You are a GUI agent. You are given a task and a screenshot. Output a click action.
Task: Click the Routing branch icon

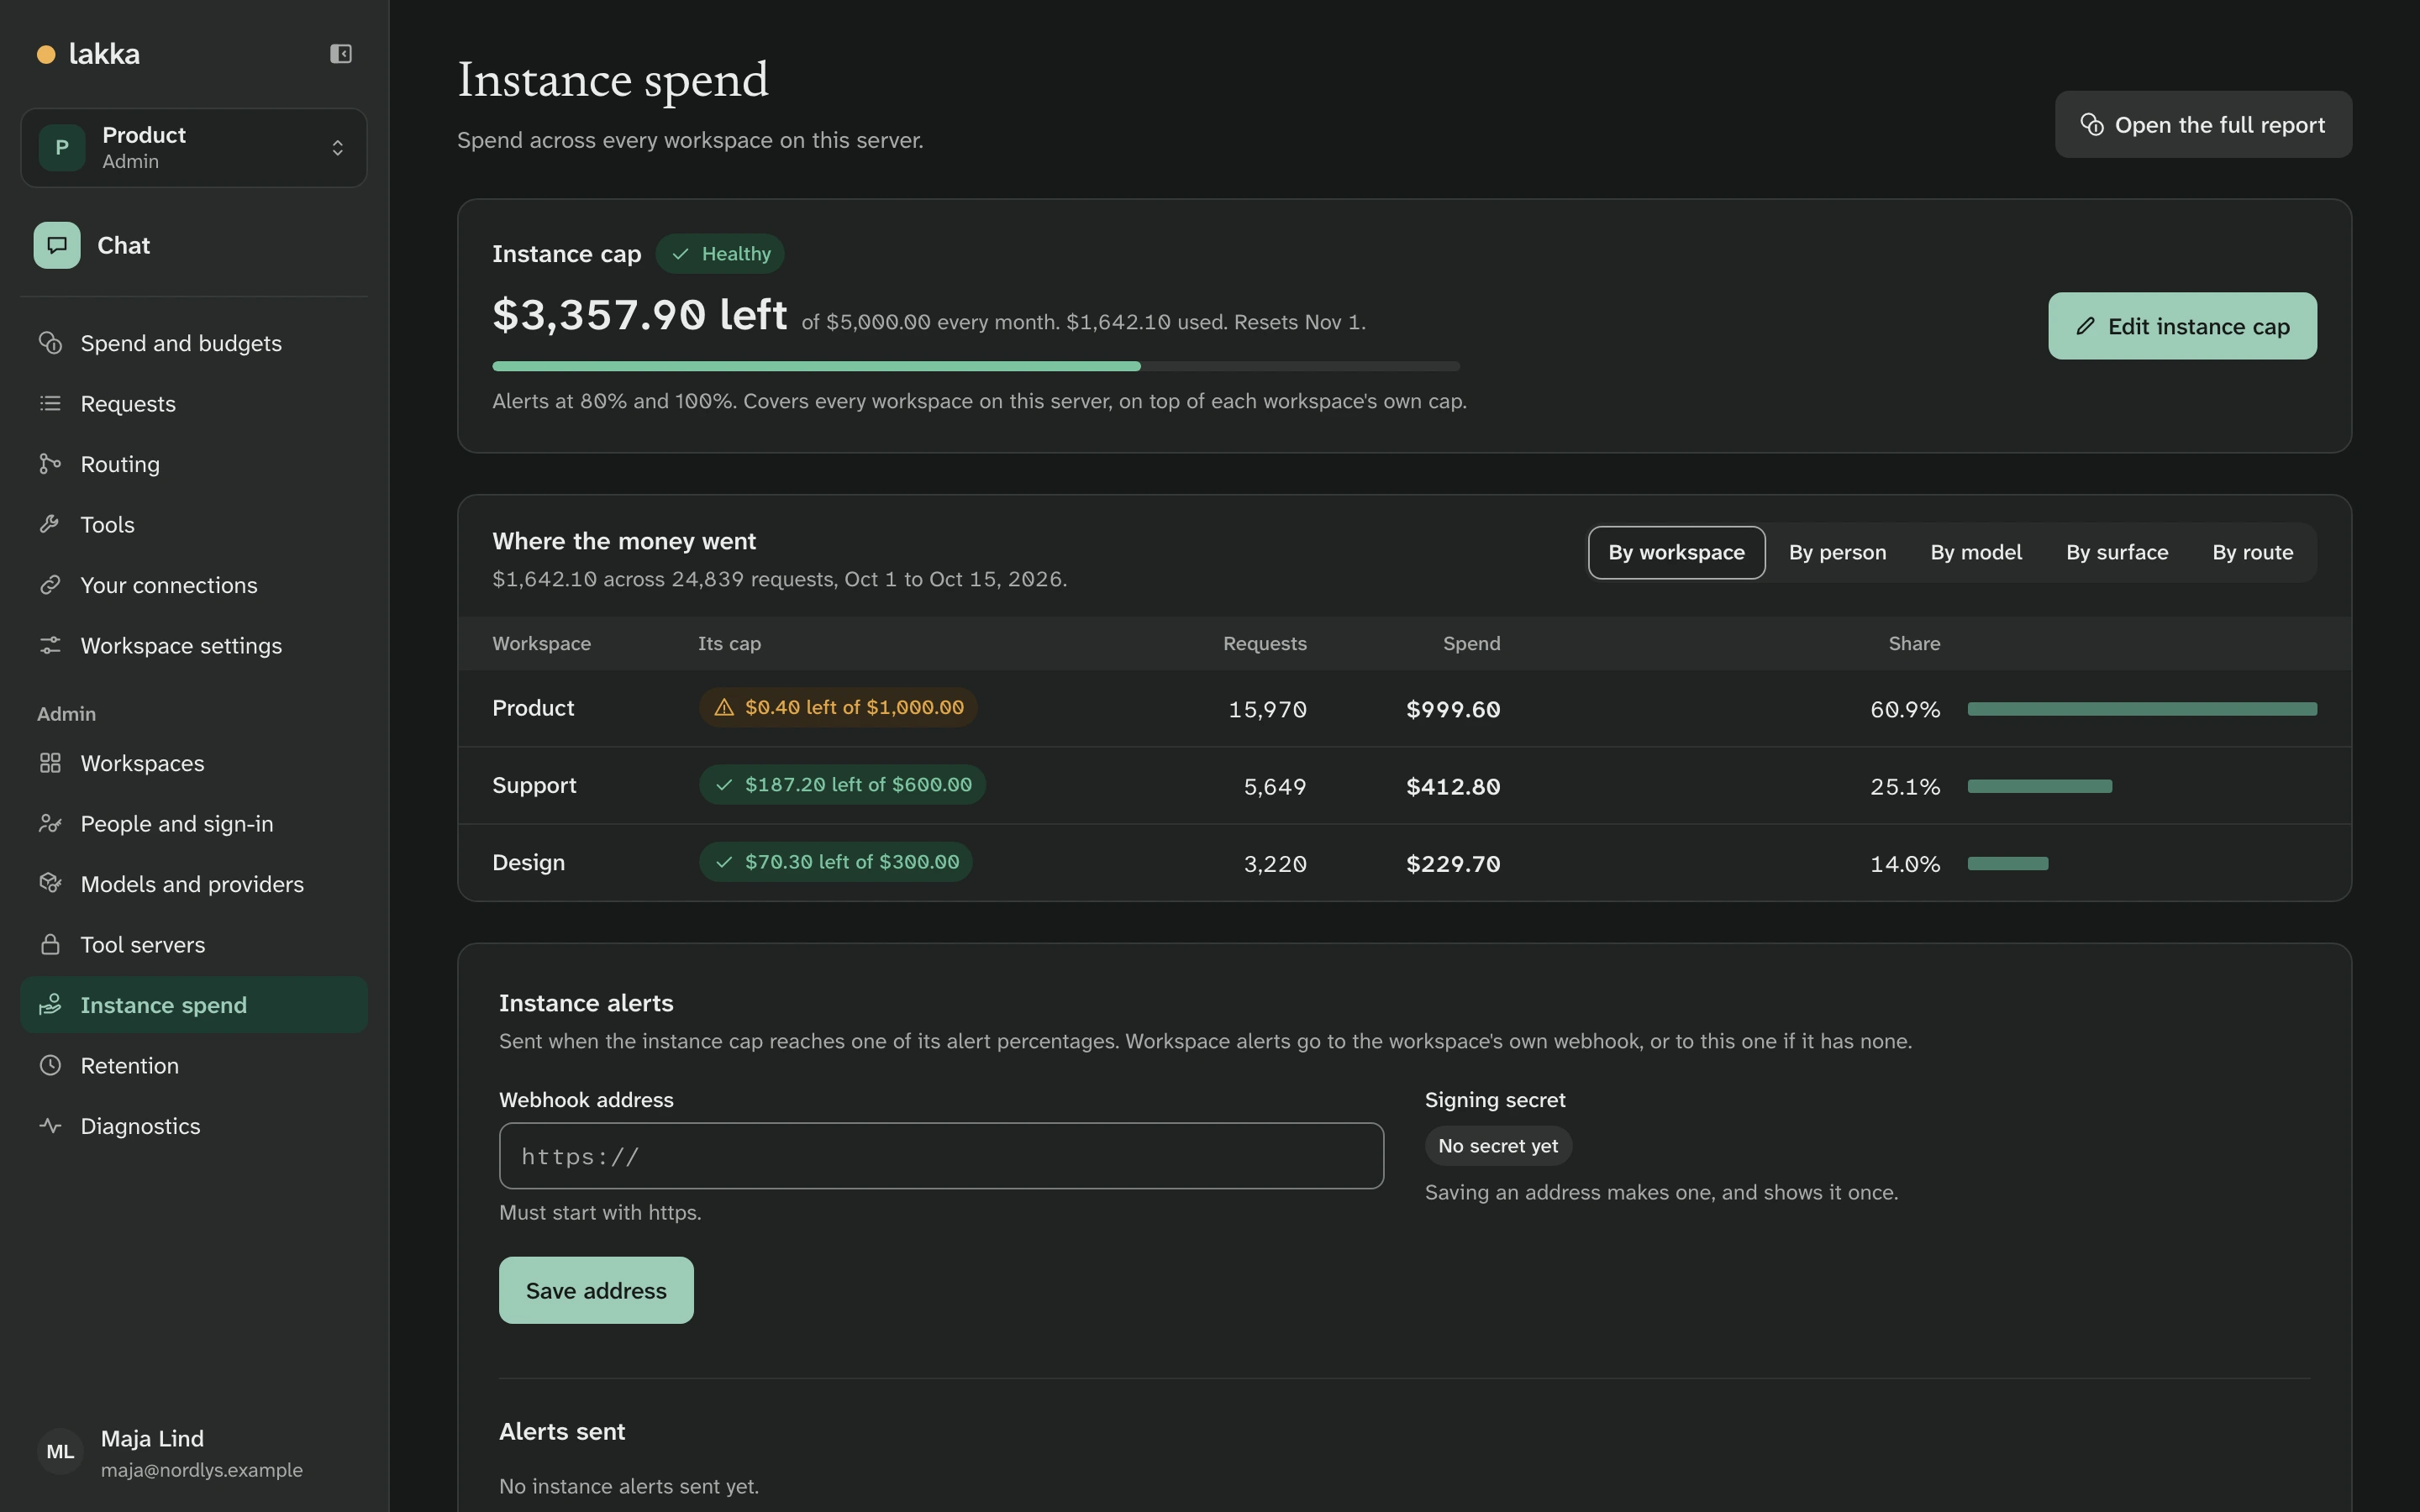coord(50,464)
